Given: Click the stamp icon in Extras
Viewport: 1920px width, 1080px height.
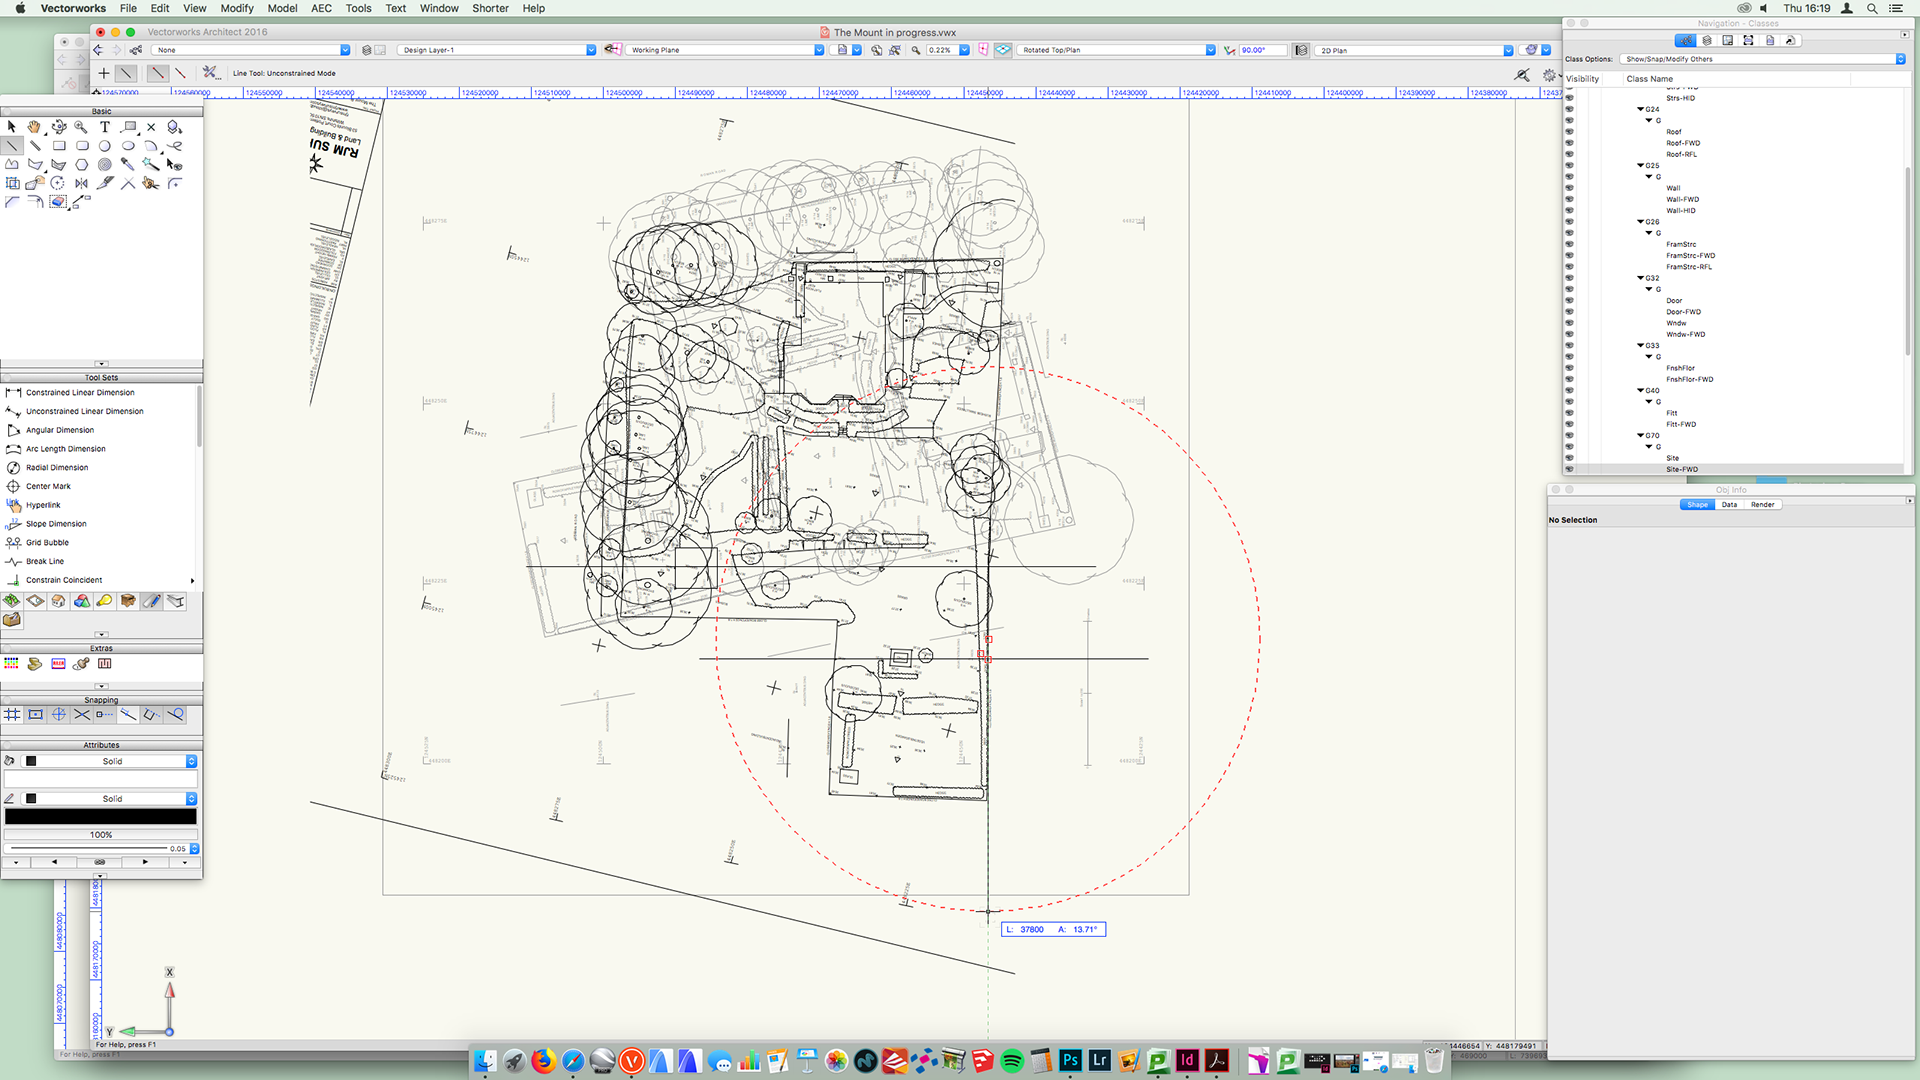Looking at the screenshot, I should coord(81,664).
